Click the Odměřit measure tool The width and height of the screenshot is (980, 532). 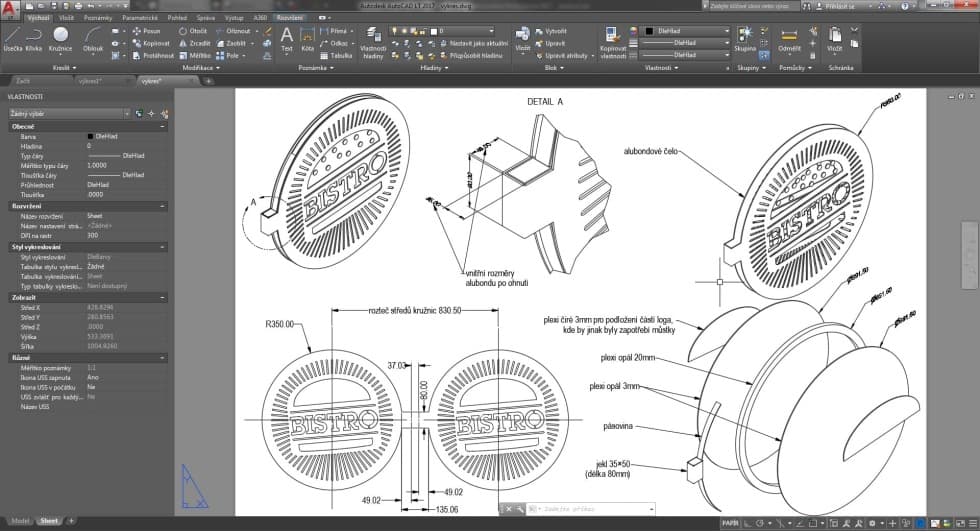789,39
